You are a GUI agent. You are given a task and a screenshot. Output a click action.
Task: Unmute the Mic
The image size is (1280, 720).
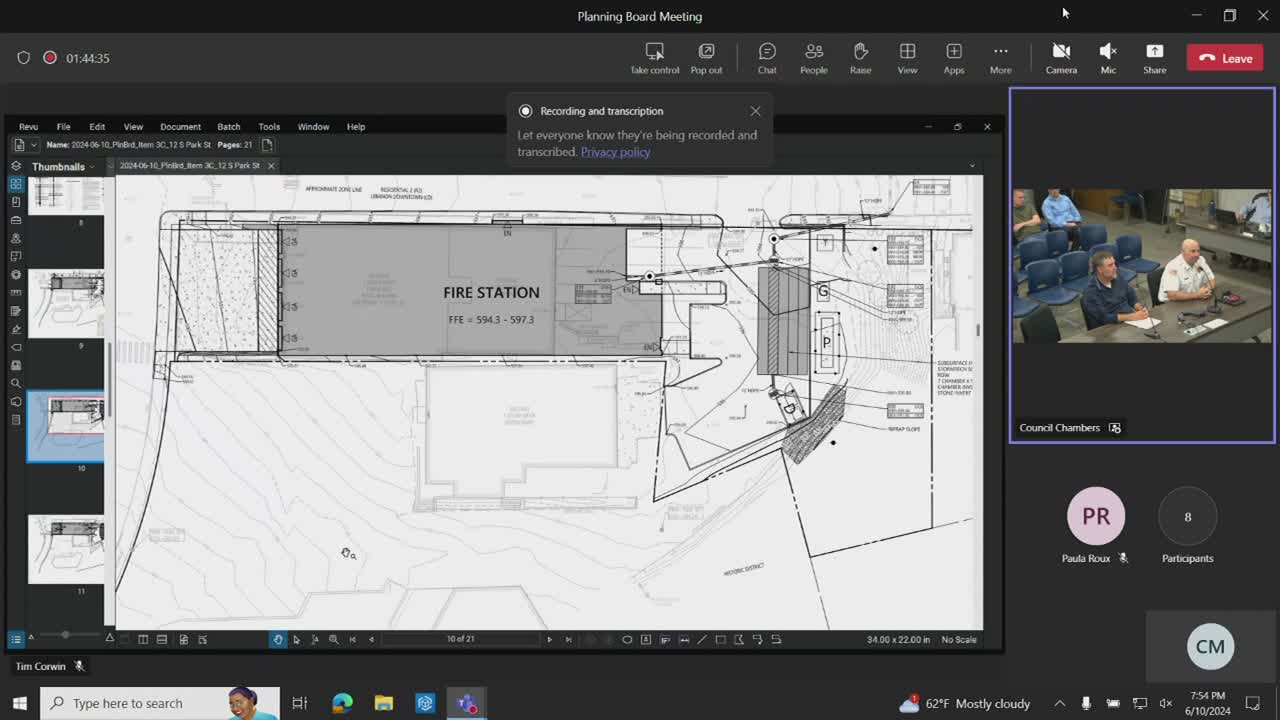pyautogui.click(x=1108, y=58)
